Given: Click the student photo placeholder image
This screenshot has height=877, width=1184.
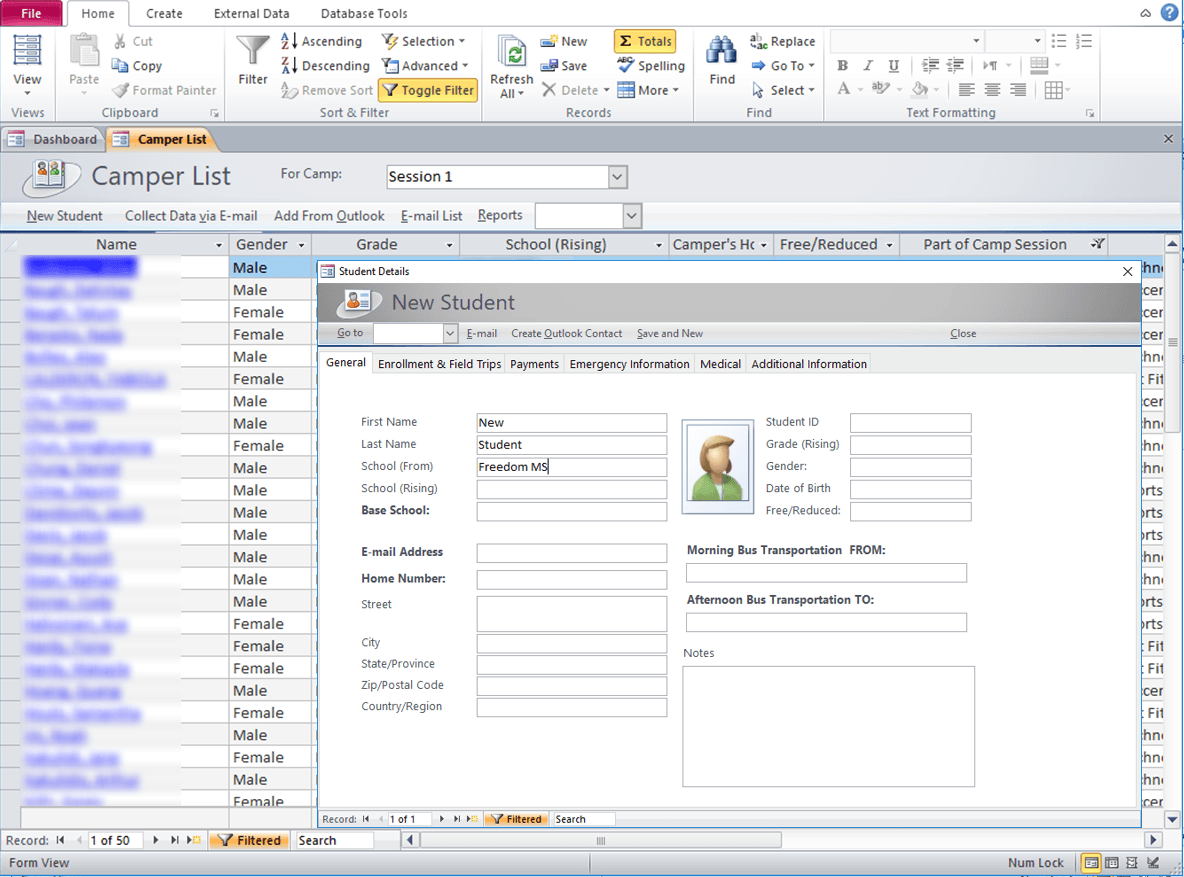Looking at the screenshot, I should pyautogui.click(x=718, y=466).
